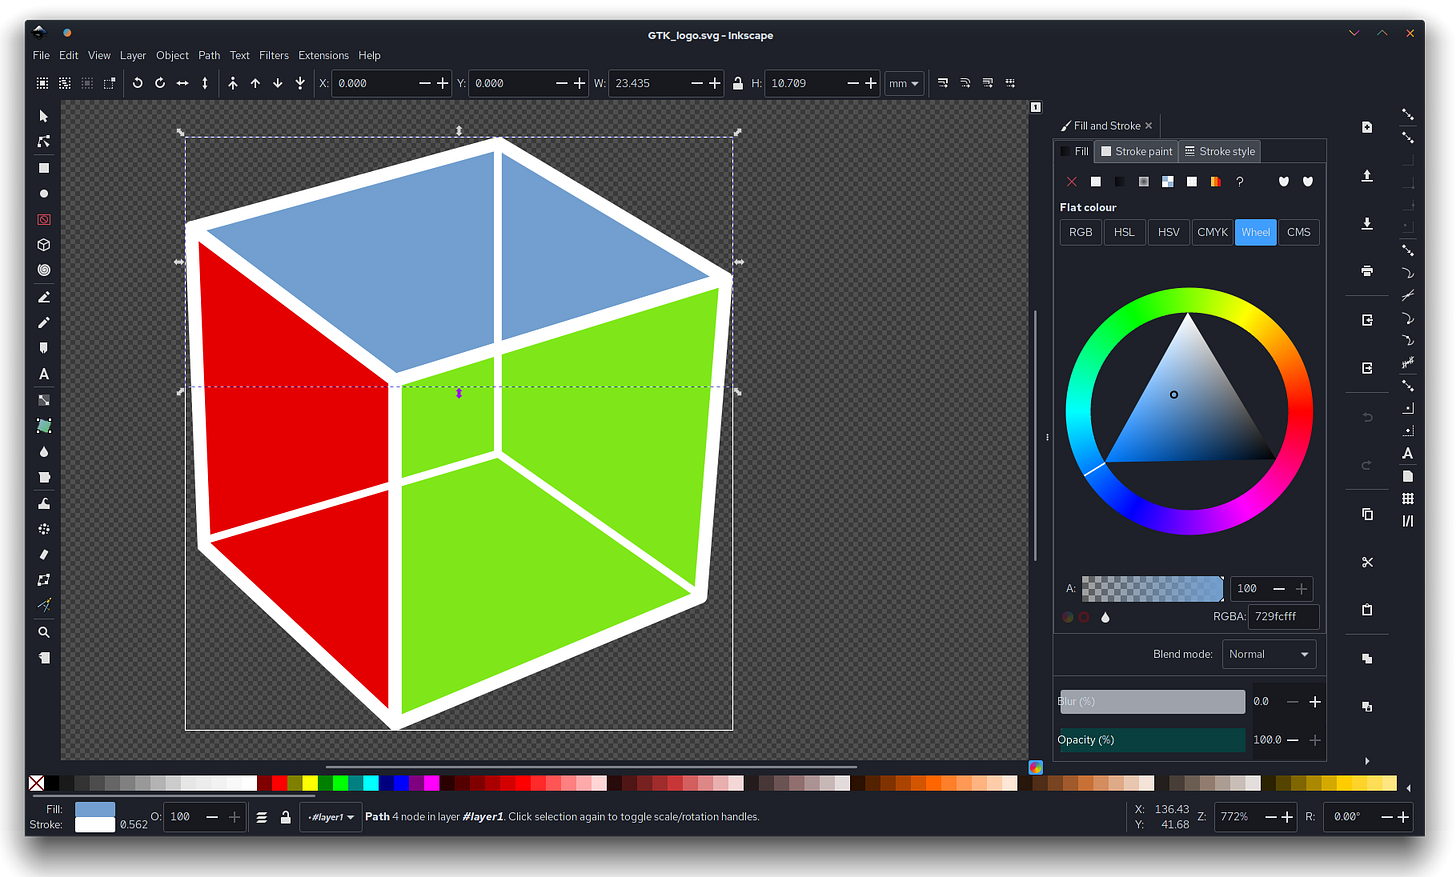Switch colour mode to RGB

click(1081, 232)
